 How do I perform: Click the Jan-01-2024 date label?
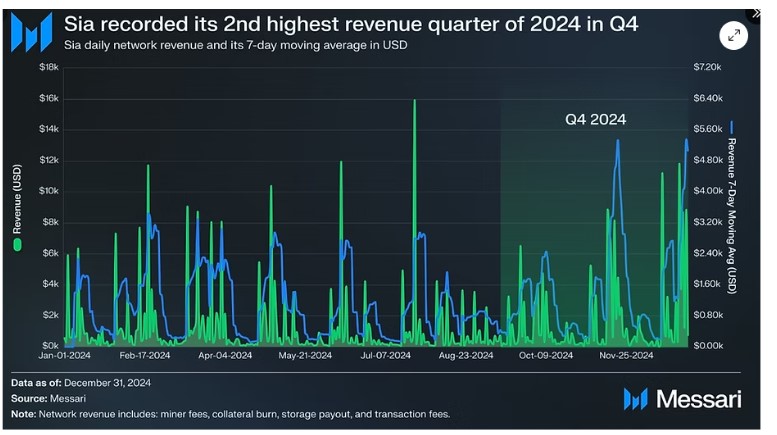pyautogui.click(x=64, y=355)
